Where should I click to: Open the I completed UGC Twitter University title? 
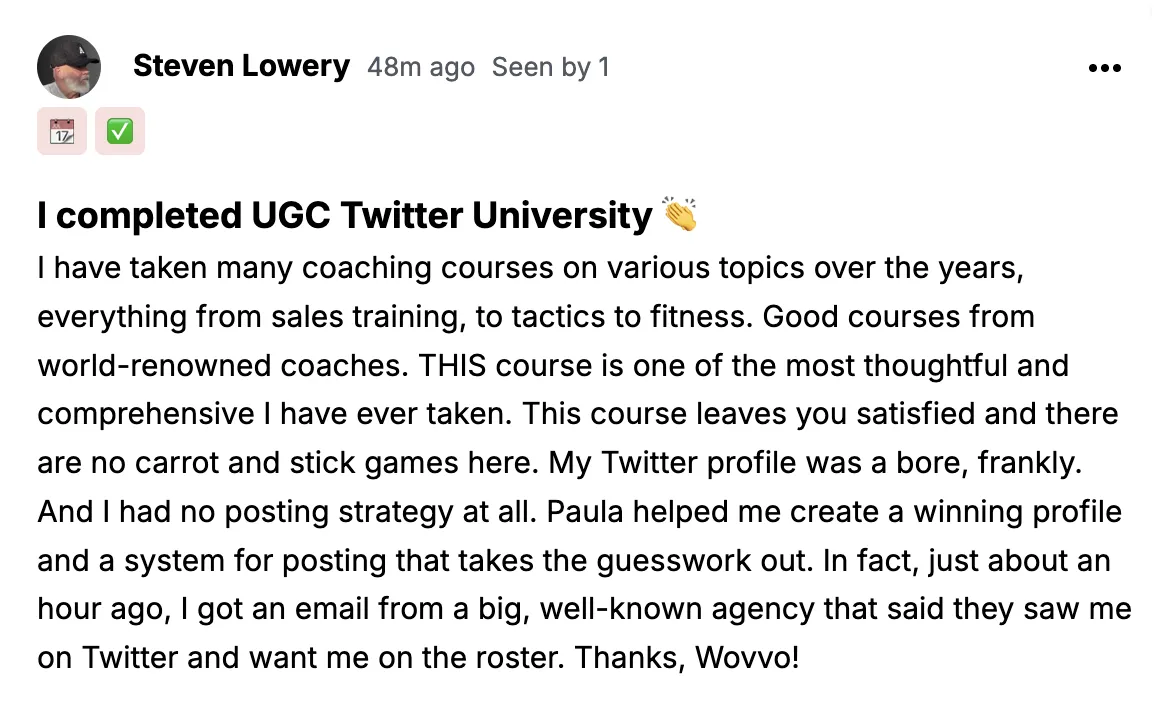tap(344, 216)
